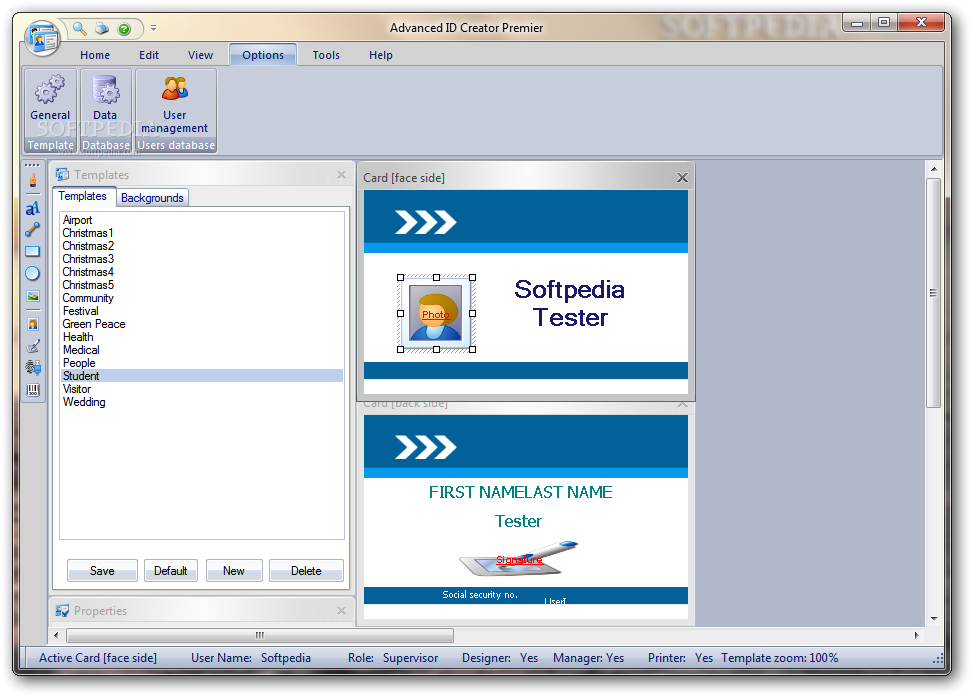Click Social security no. text on back card
The height and width of the screenshot is (696, 972).
pos(480,595)
